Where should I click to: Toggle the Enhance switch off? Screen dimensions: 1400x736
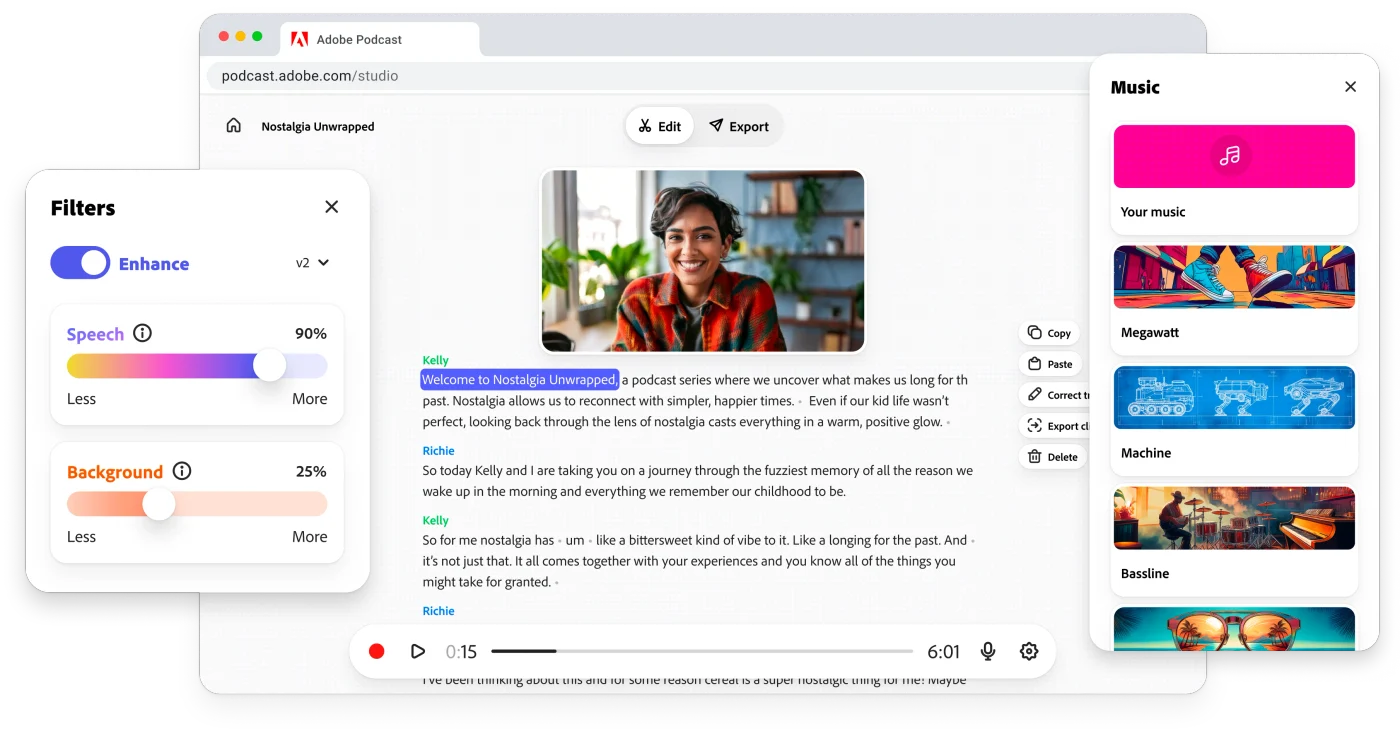point(80,263)
